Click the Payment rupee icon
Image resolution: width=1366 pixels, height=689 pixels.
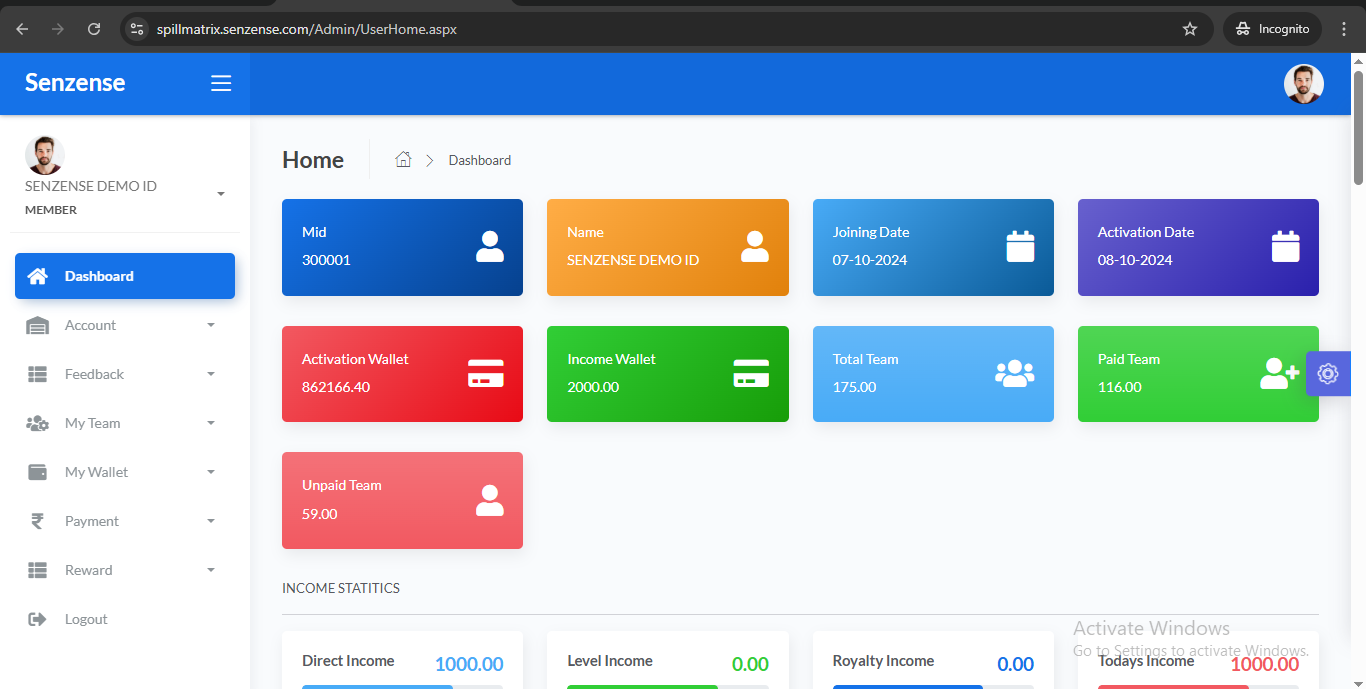(37, 521)
